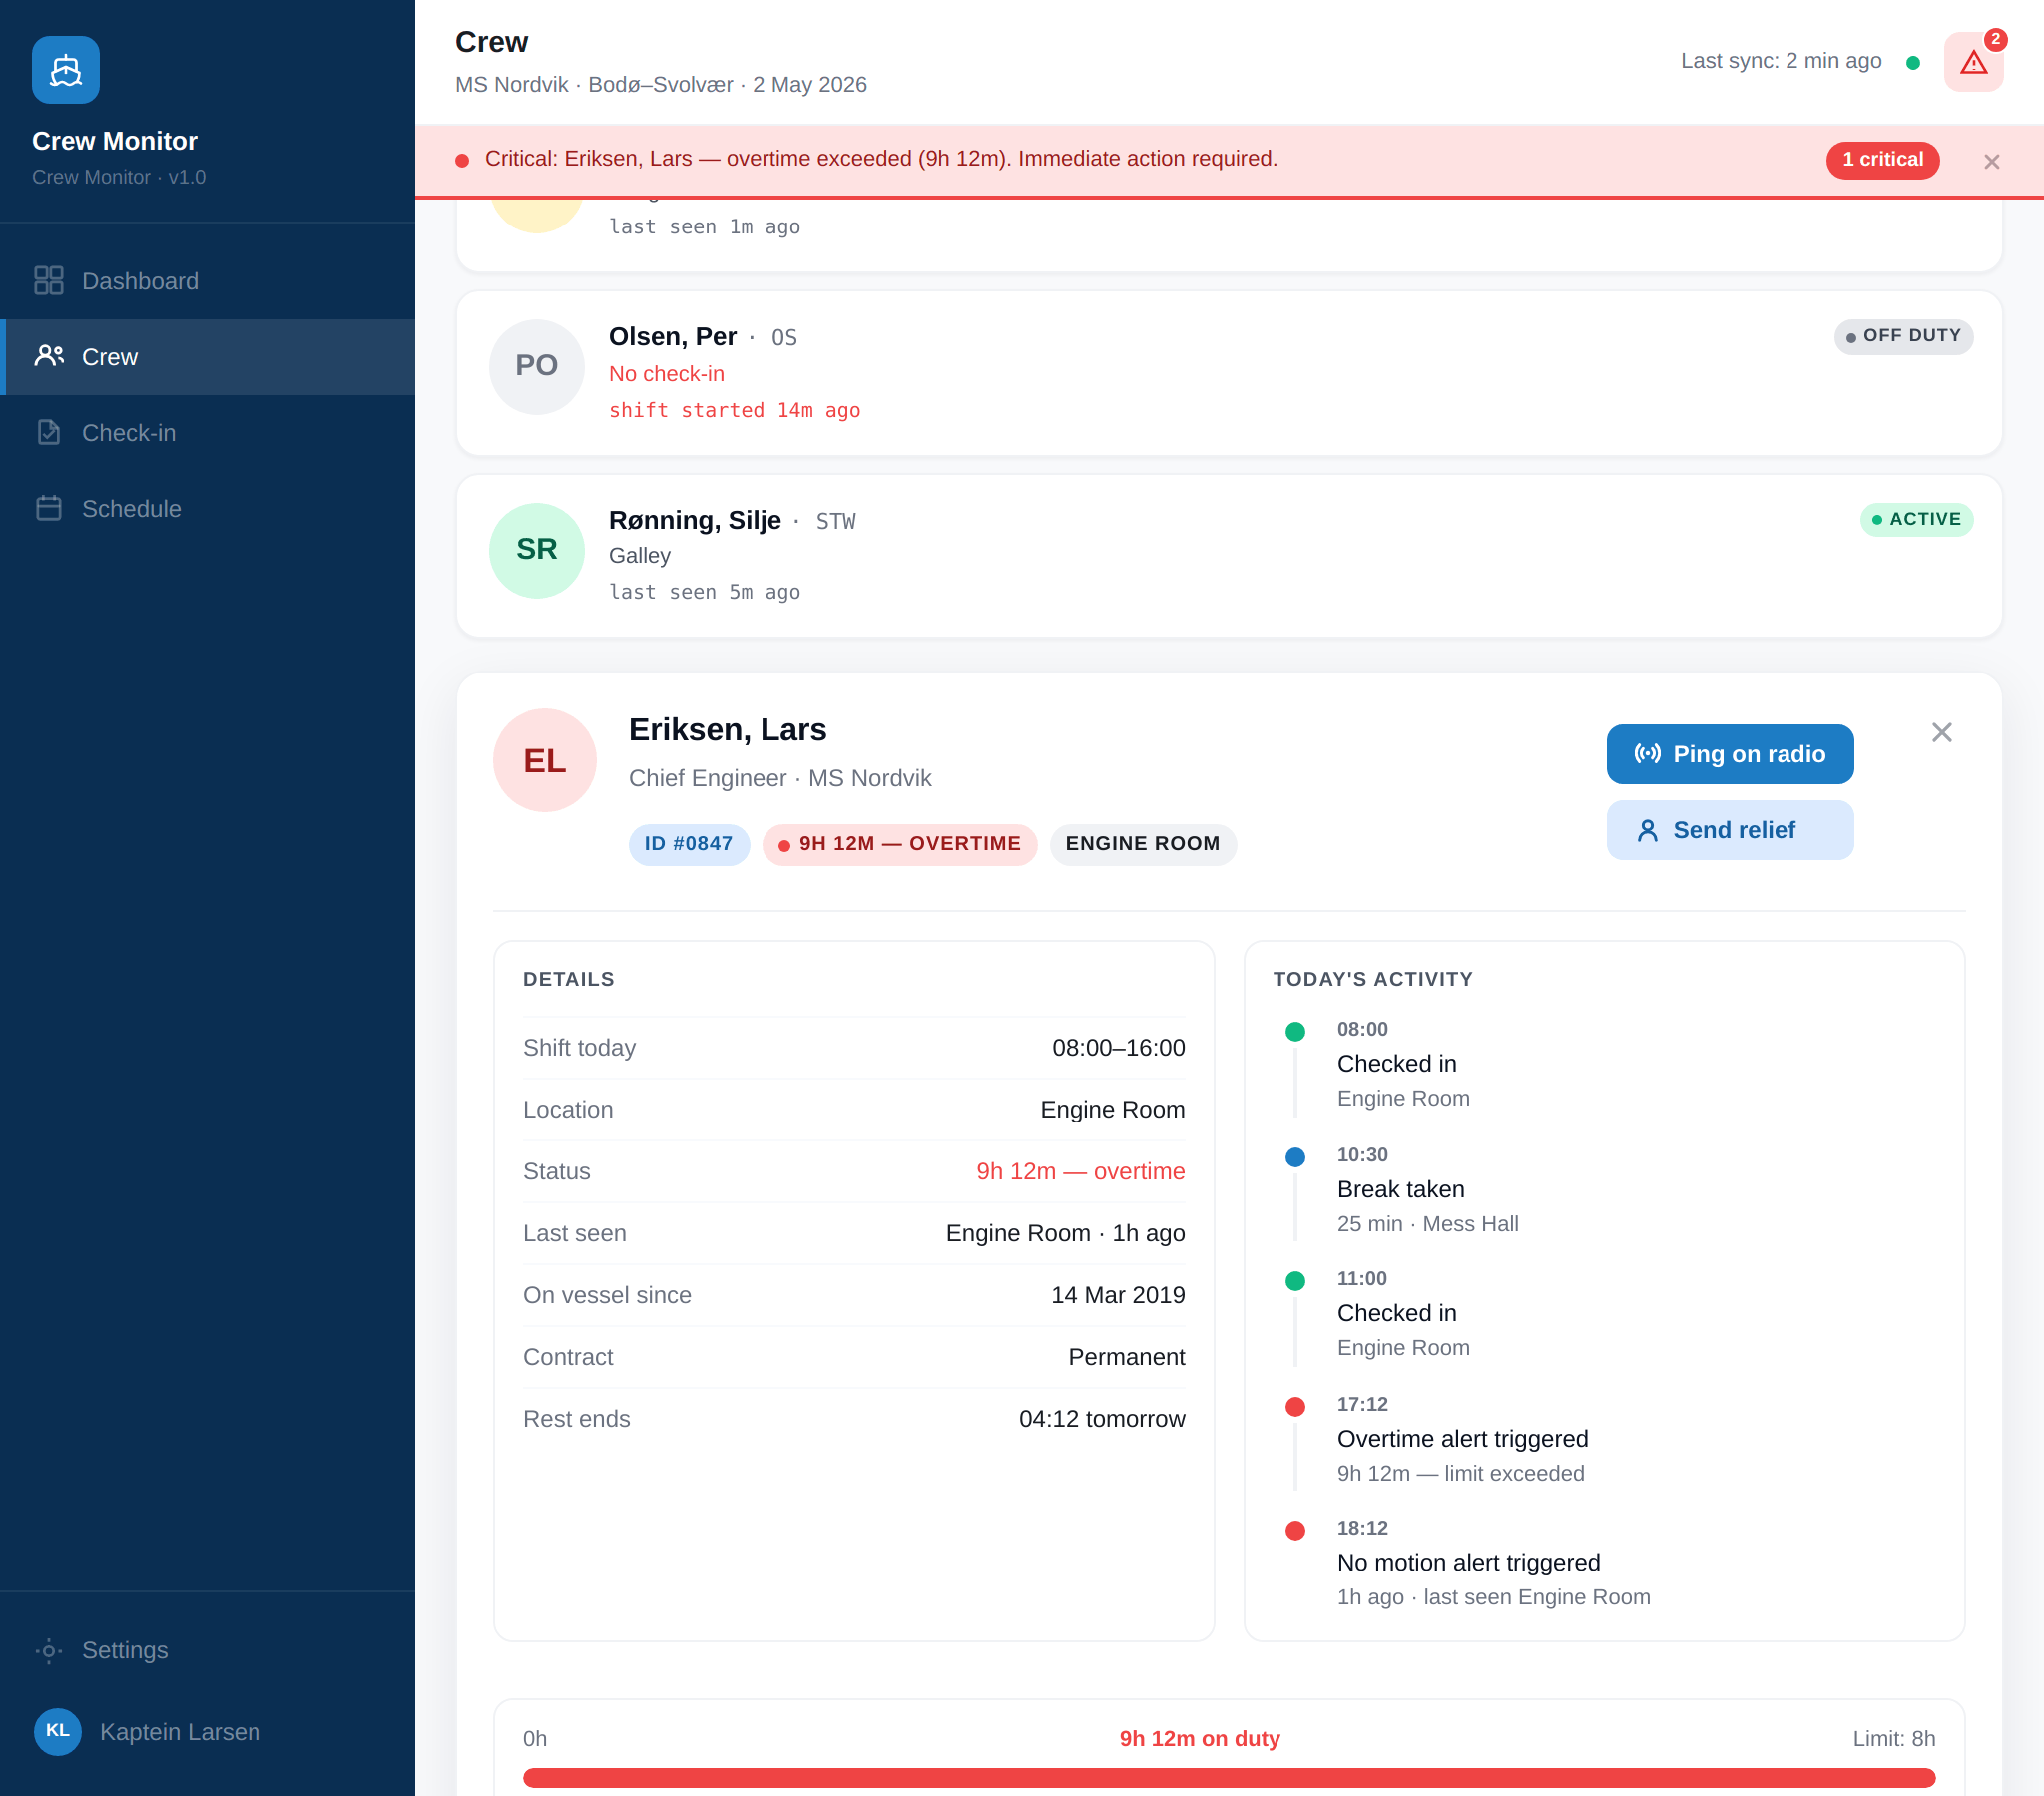Click the Crew Monitor ship logo
The width and height of the screenshot is (2044, 1796).
coord(66,70)
